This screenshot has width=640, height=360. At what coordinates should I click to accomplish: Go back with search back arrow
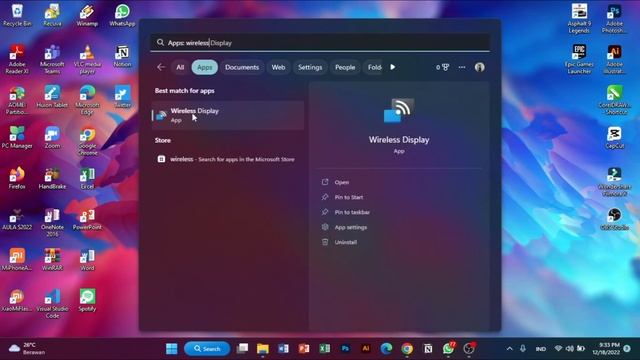pyautogui.click(x=161, y=67)
